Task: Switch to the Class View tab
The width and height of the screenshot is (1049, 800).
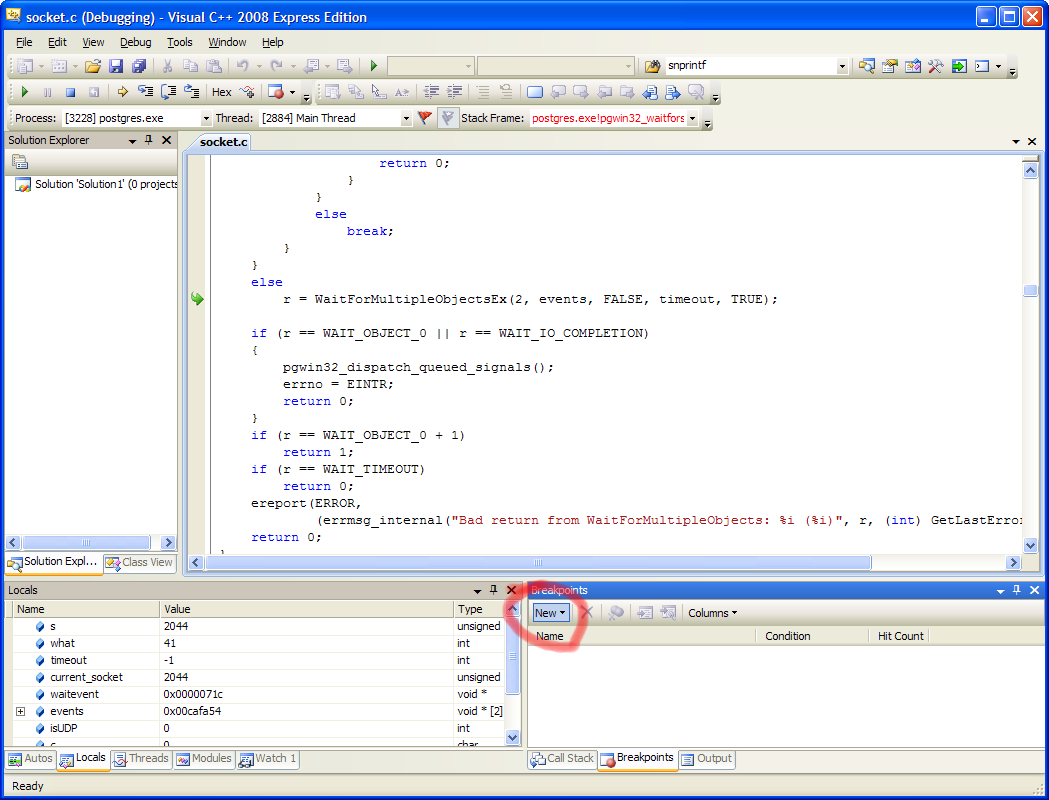Action: (x=139, y=563)
